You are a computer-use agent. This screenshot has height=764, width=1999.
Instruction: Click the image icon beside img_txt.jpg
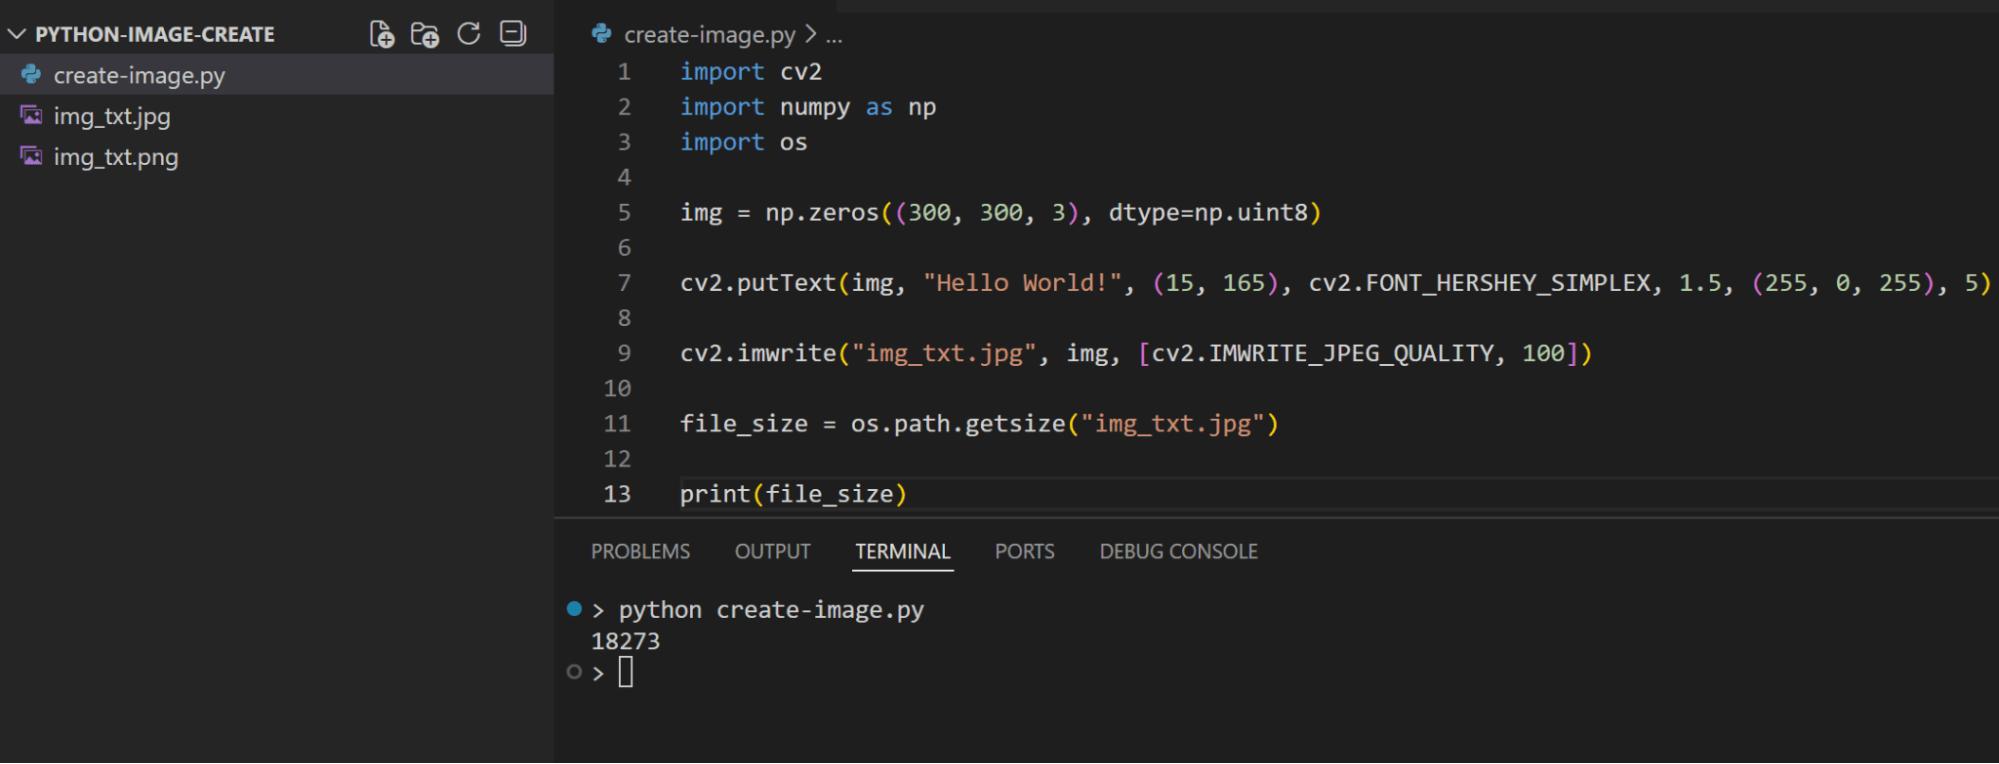pyautogui.click(x=31, y=116)
